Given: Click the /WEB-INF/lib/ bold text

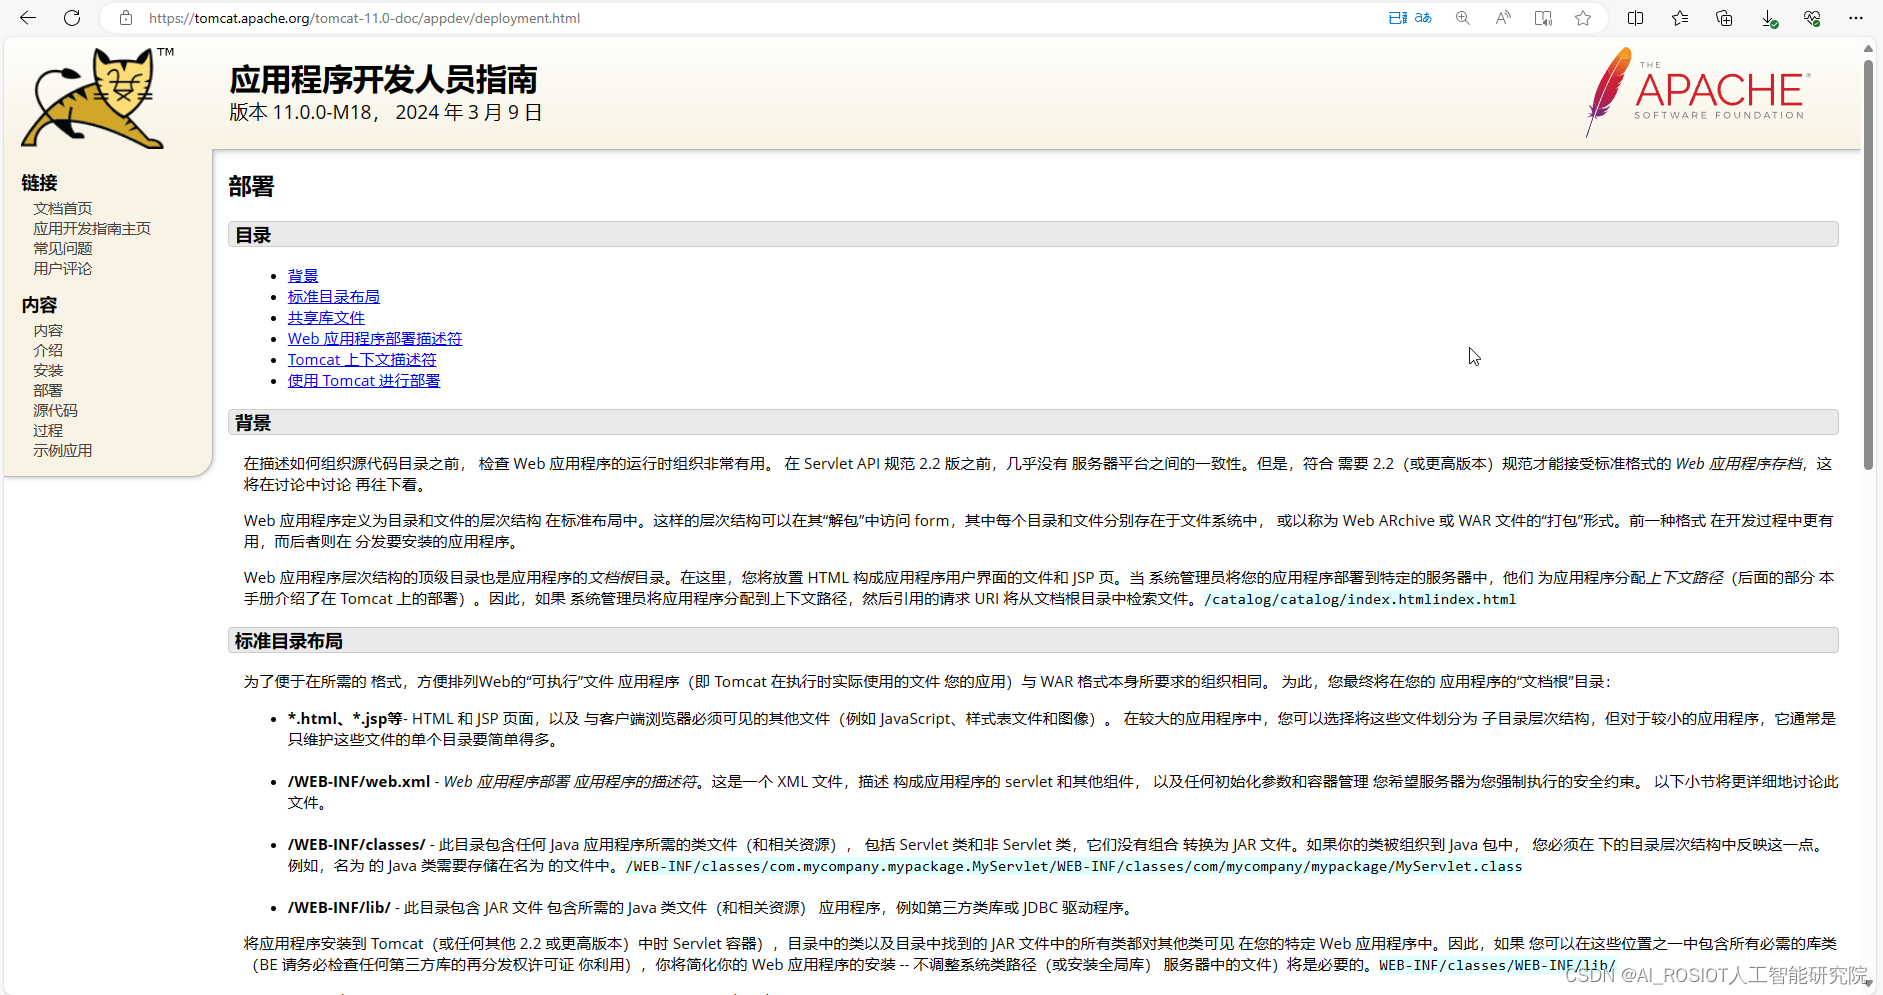Looking at the screenshot, I should pos(339,907).
